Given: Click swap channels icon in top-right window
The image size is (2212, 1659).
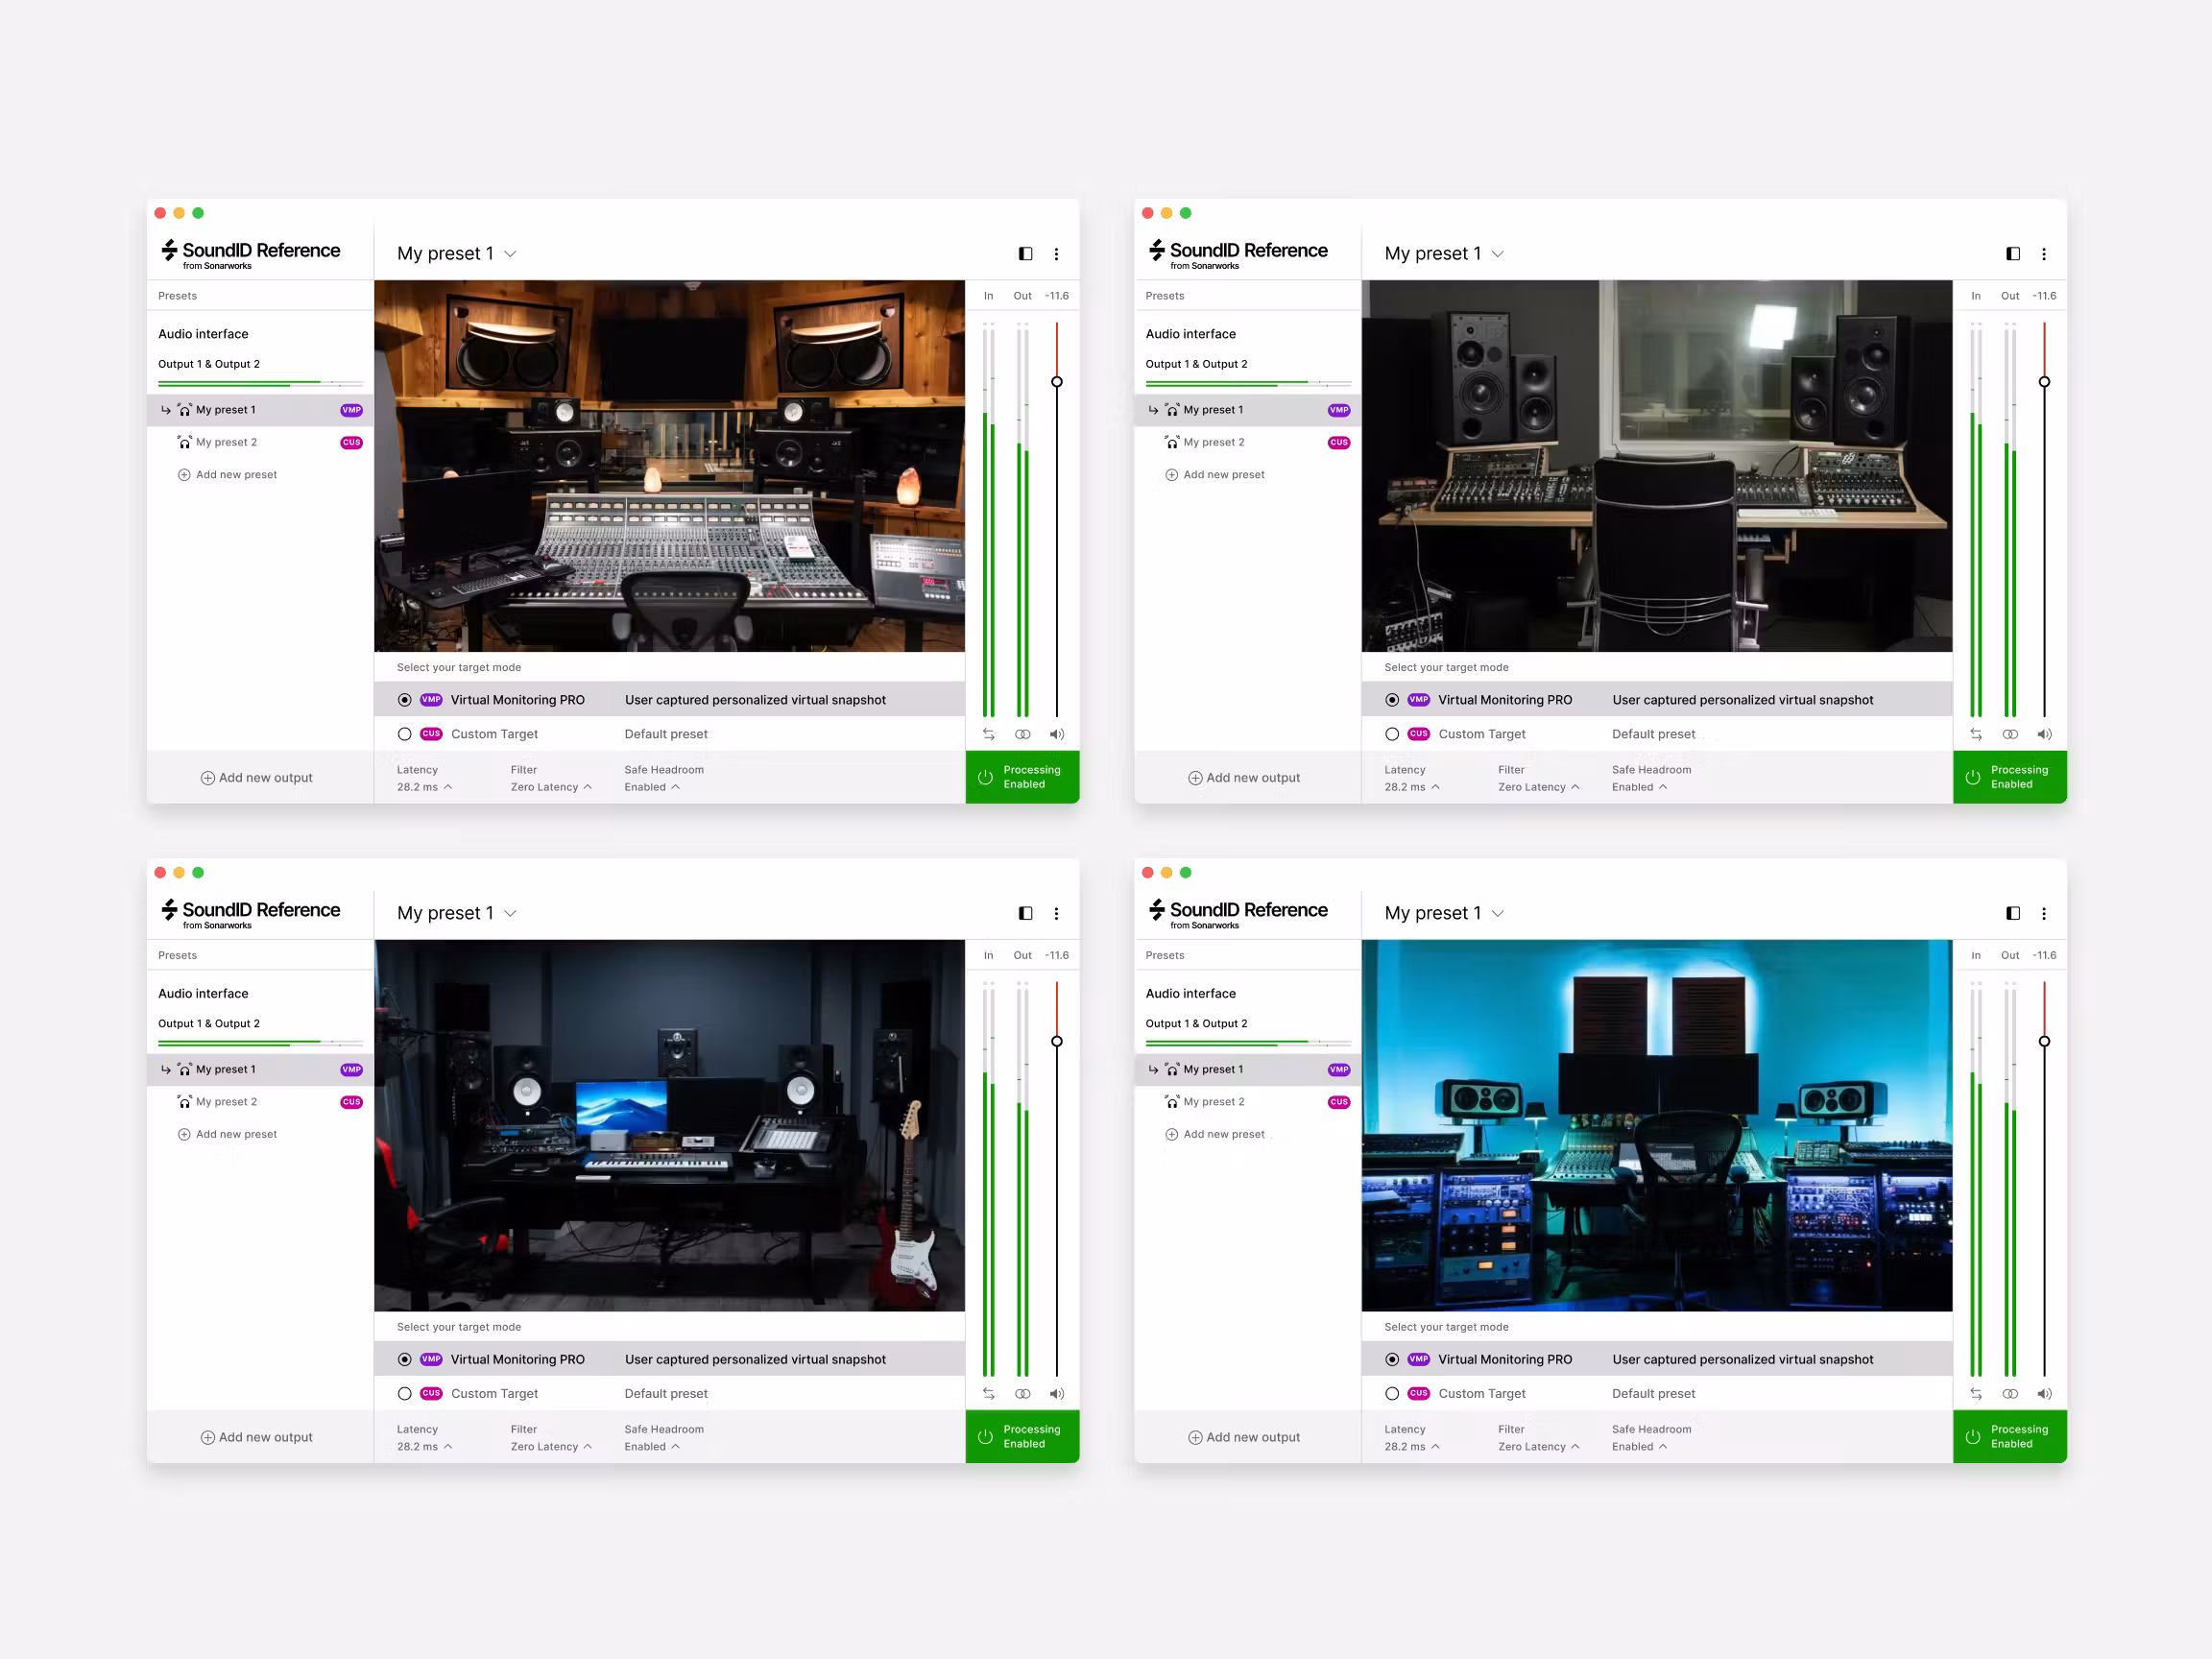Looking at the screenshot, I should click(x=1976, y=734).
